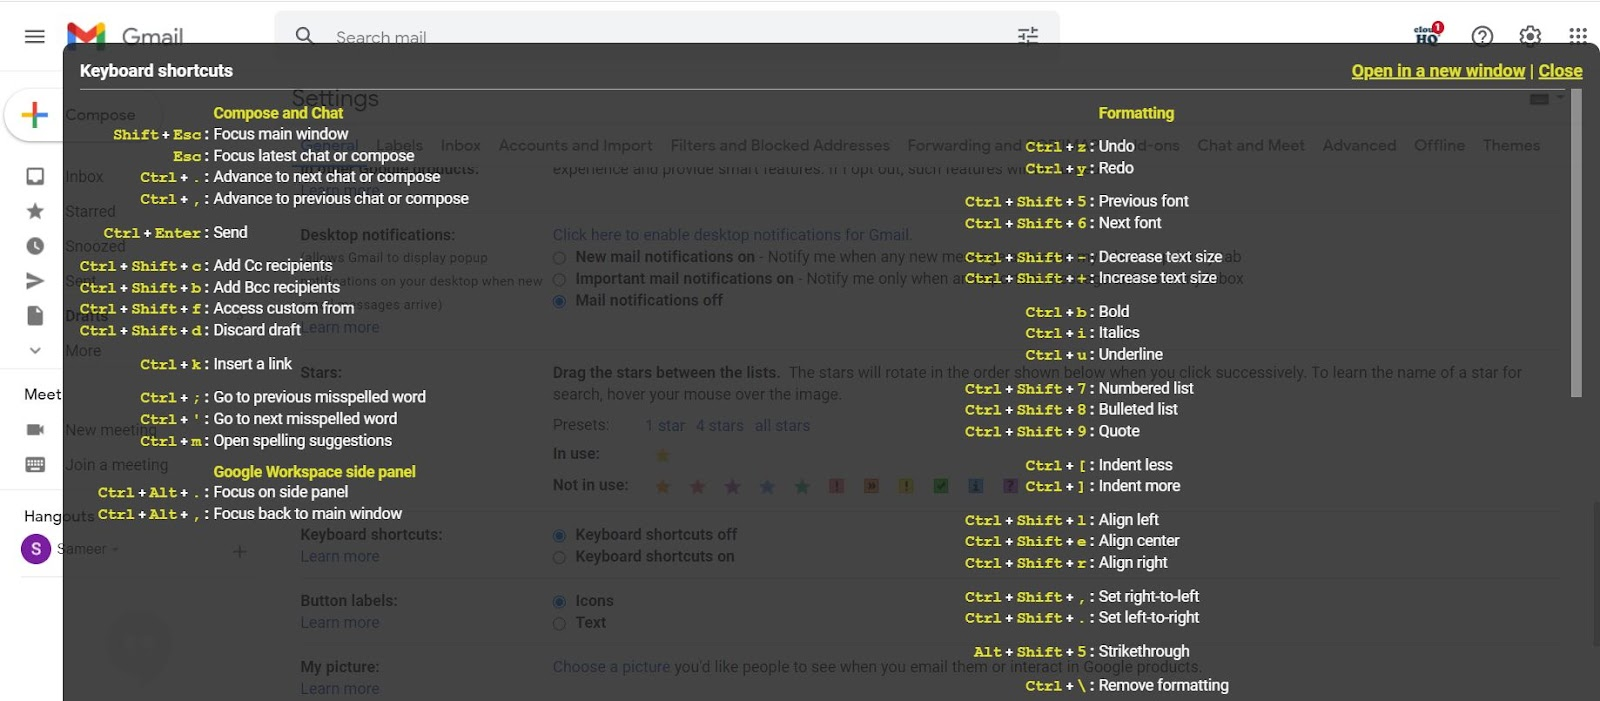Open Sent arrow icon in sidebar
This screenshot has height=701, width=1600.
[x=35, y=281]
